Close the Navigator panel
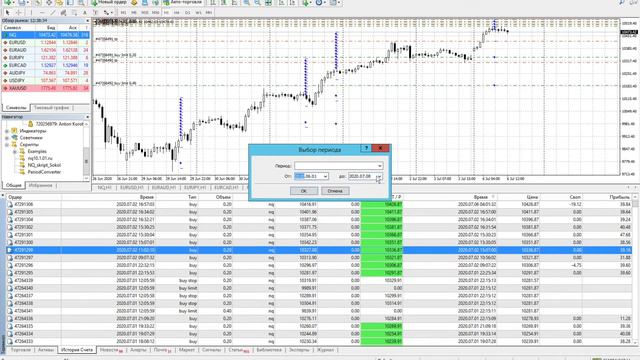Image resolution: width=640 pixels, height=360 pixels. coord(87,117)
